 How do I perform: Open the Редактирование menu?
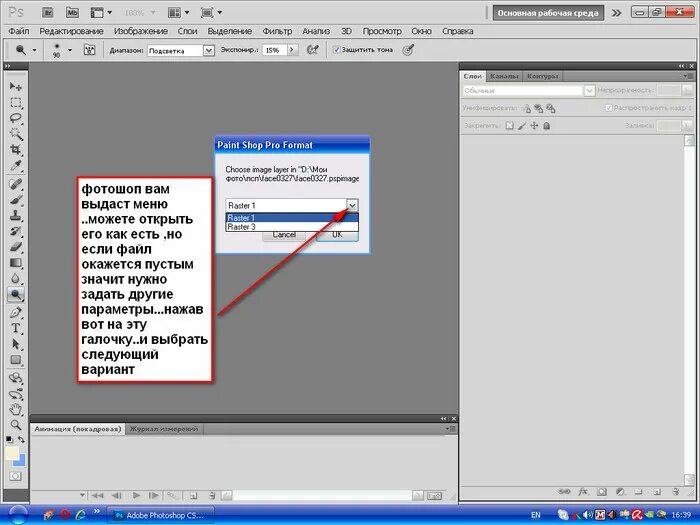click(x=71, y=31)
